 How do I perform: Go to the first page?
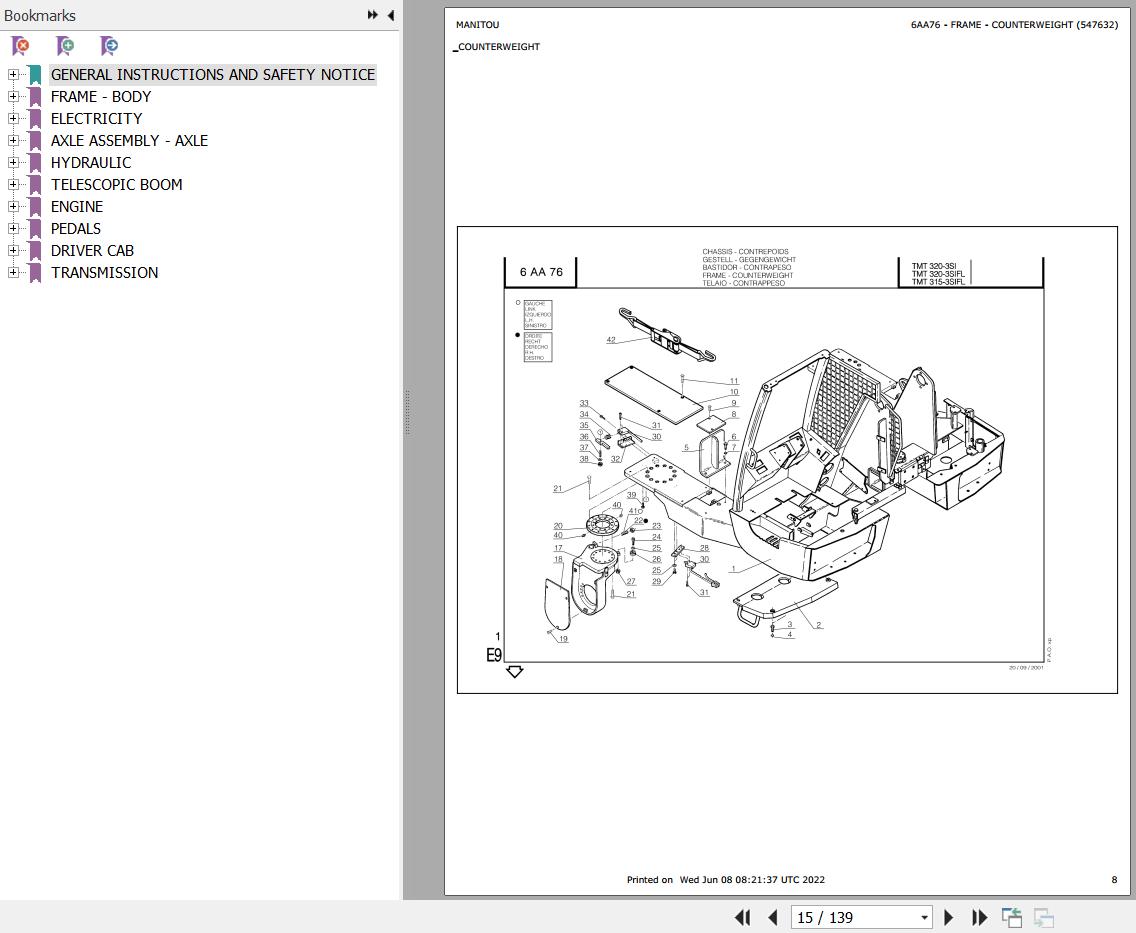click(743, 918)
